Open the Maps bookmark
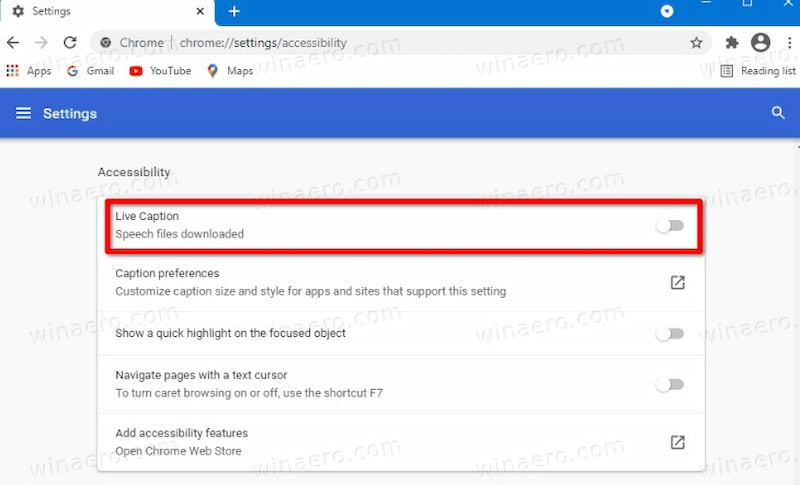This screenshot has height=485, width=800. 230,70
